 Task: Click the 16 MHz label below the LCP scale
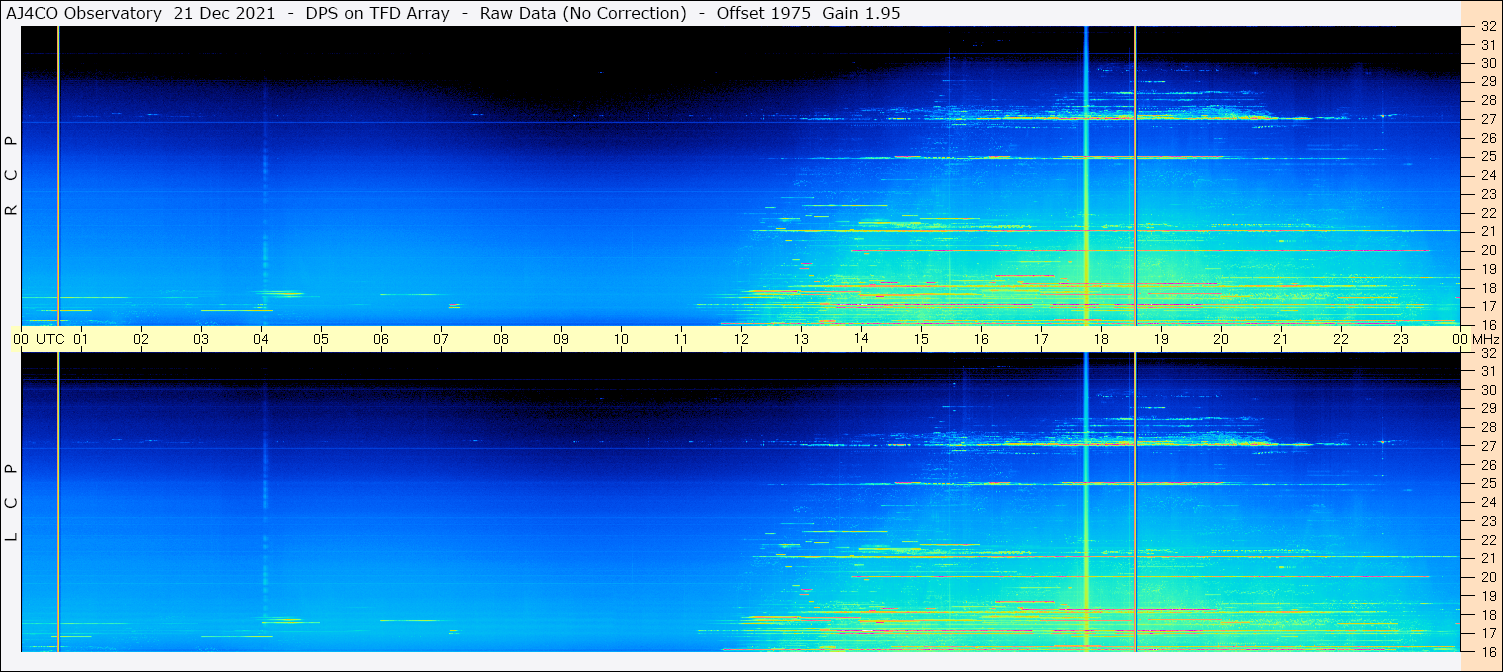click(1487, 651)
